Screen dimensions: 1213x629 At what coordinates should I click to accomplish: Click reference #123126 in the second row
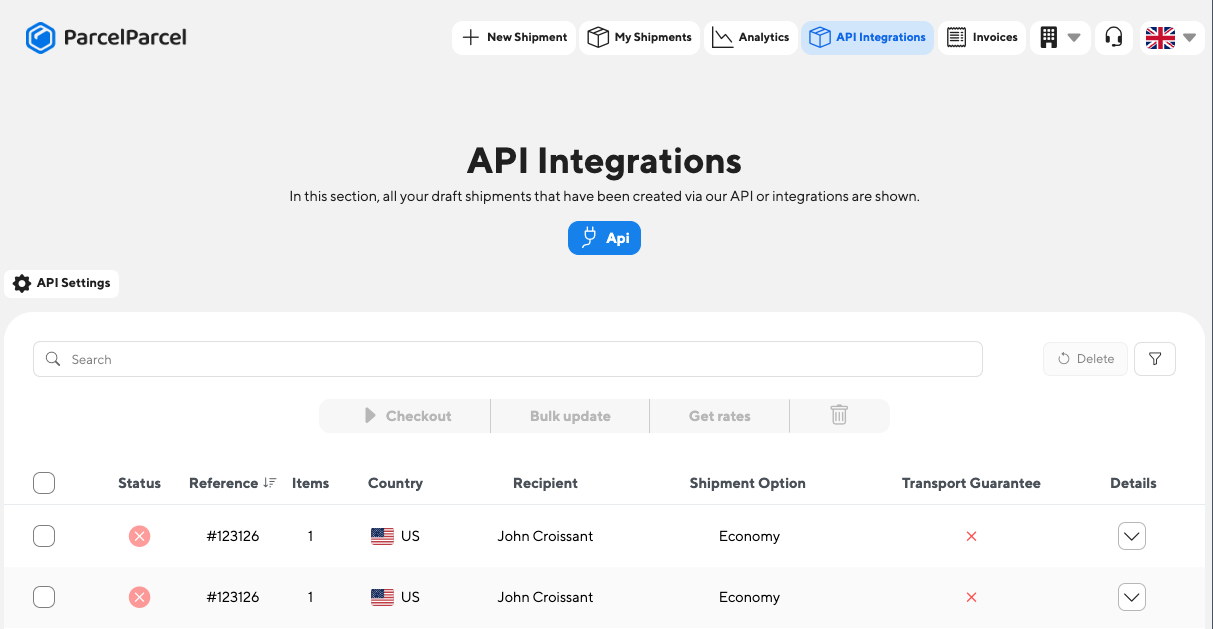[233, 597]
